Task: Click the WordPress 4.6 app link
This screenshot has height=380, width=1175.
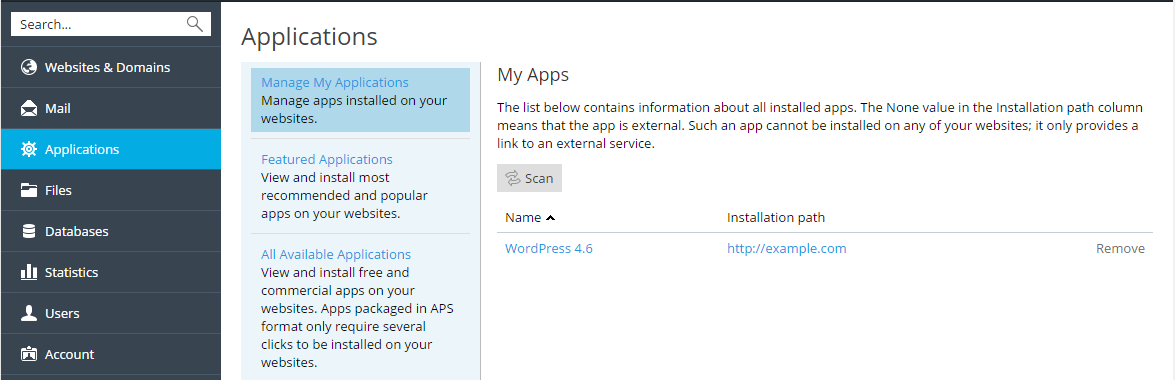Action: 549,248
